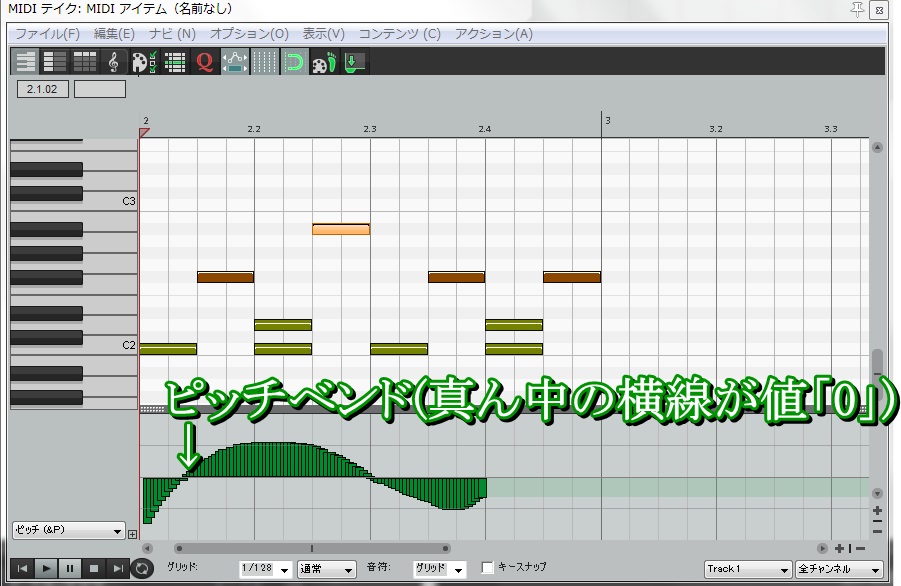Screen dimensions: 901x586
Task: Click vertical scrollbar up arrow
Action: click(x=877, y=147)
